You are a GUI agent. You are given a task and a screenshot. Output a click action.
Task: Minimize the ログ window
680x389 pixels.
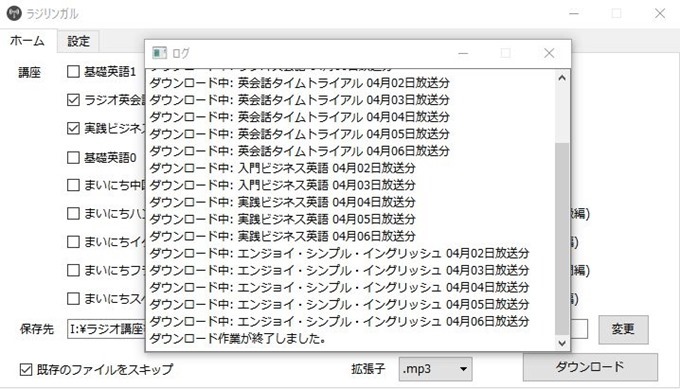pos(463,53)
